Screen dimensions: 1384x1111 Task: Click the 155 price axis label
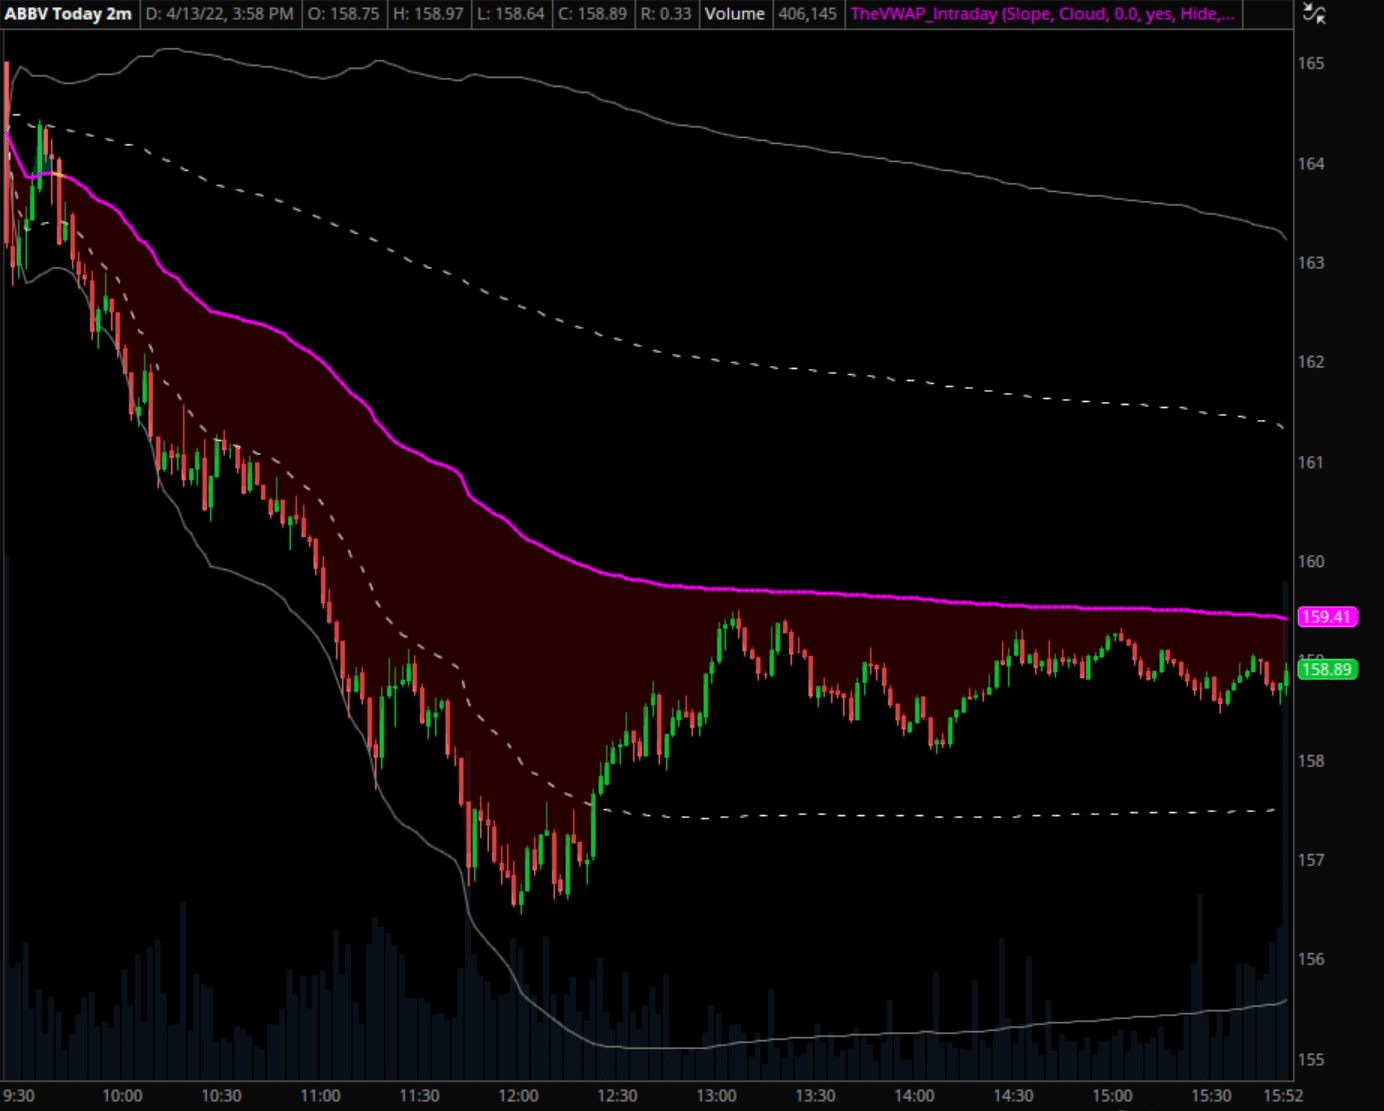tap(1311, 1059)
